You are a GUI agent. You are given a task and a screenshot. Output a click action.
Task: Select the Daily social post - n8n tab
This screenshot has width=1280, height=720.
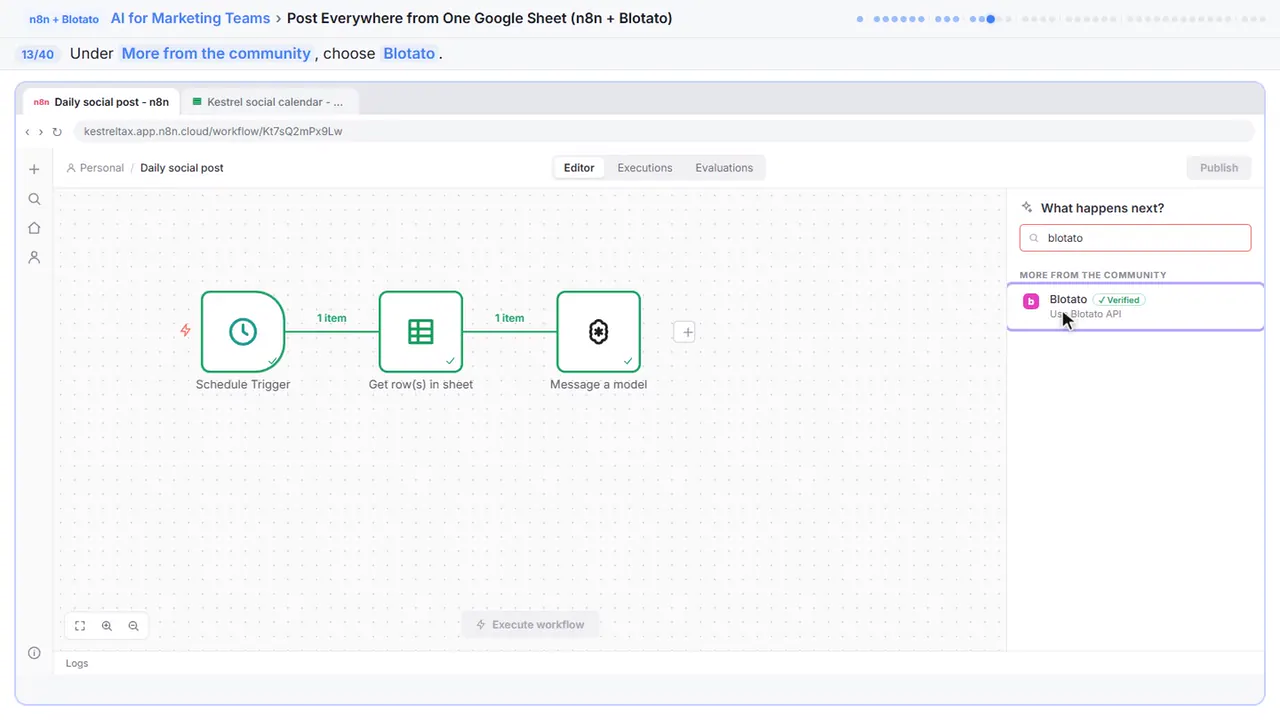pyautogui.click(x=101, y=102)
